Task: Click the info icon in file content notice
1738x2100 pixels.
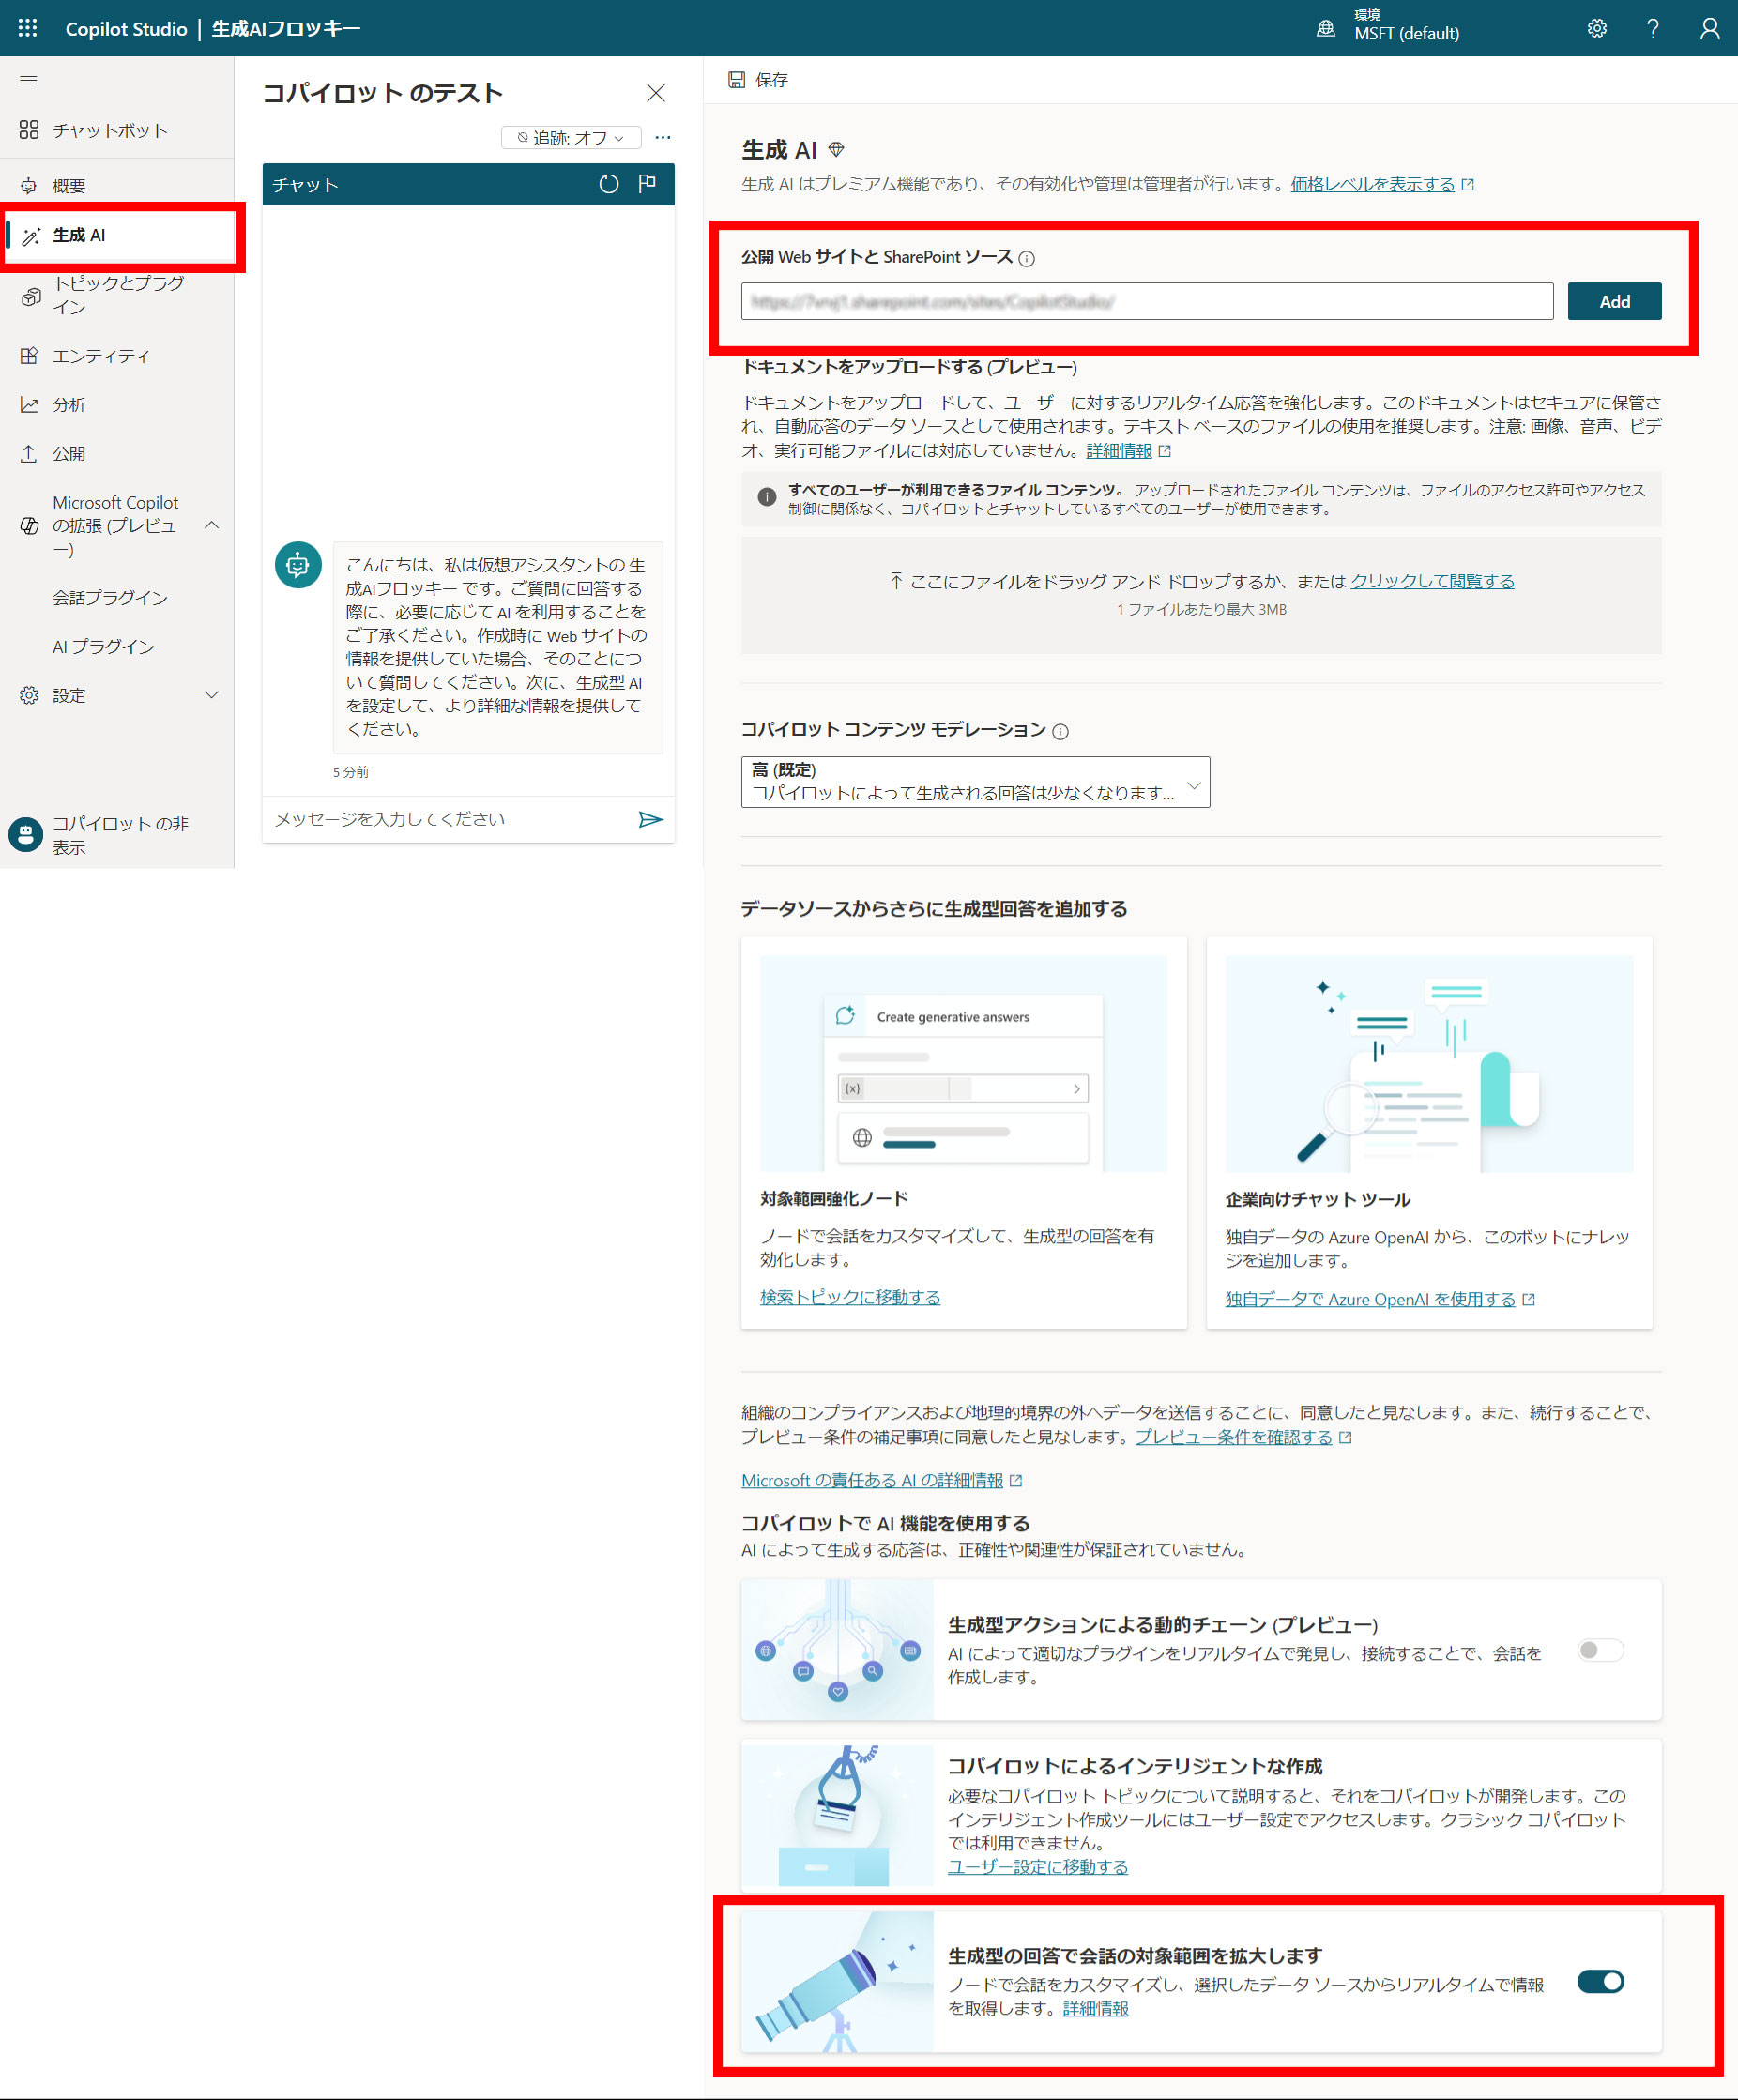Action: [767, 497]
